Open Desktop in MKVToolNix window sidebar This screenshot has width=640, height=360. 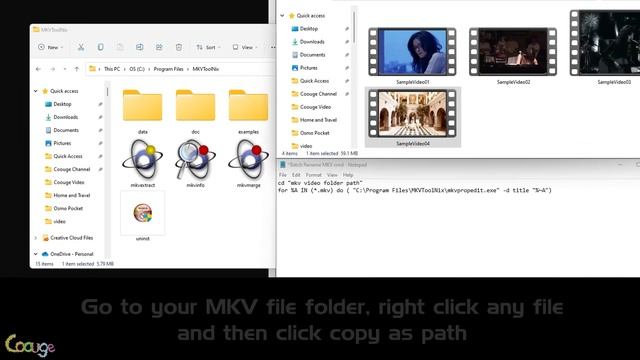[62, 104]
